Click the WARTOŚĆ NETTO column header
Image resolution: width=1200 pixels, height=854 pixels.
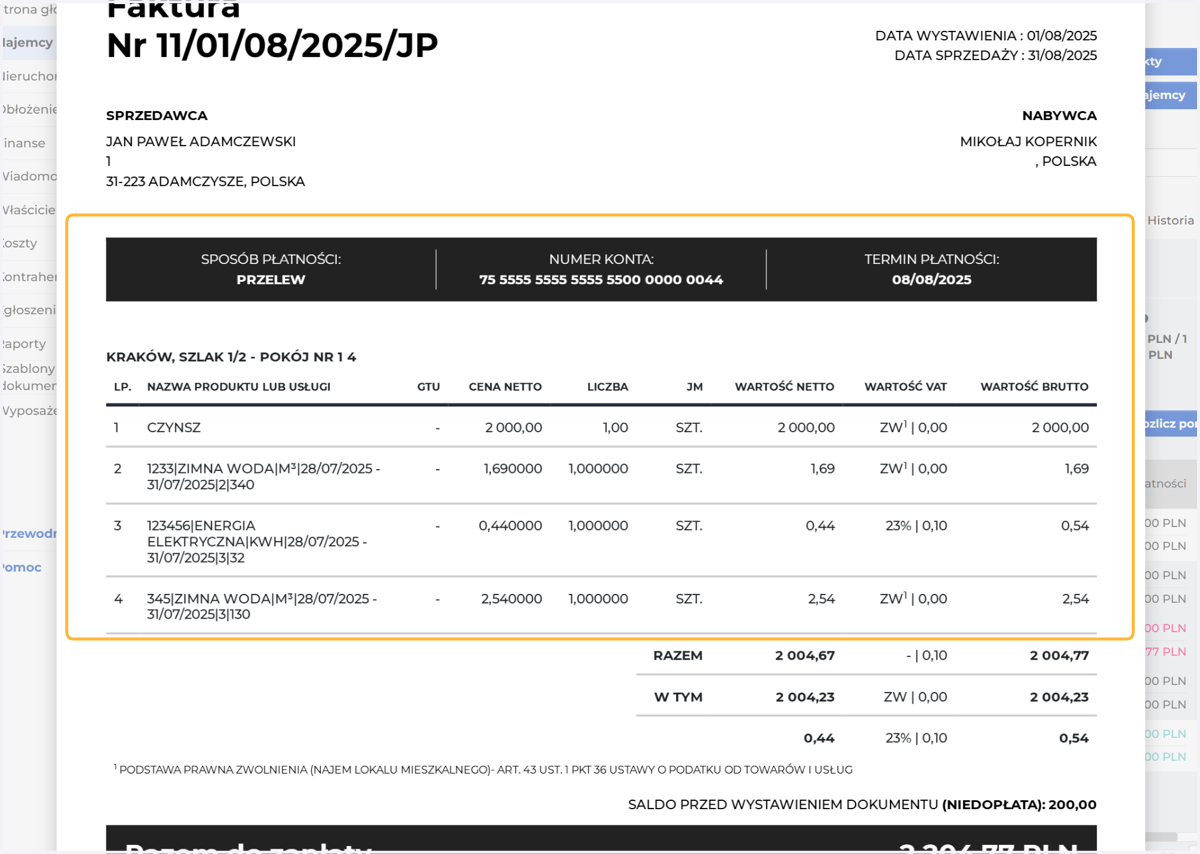pos(785,387)
